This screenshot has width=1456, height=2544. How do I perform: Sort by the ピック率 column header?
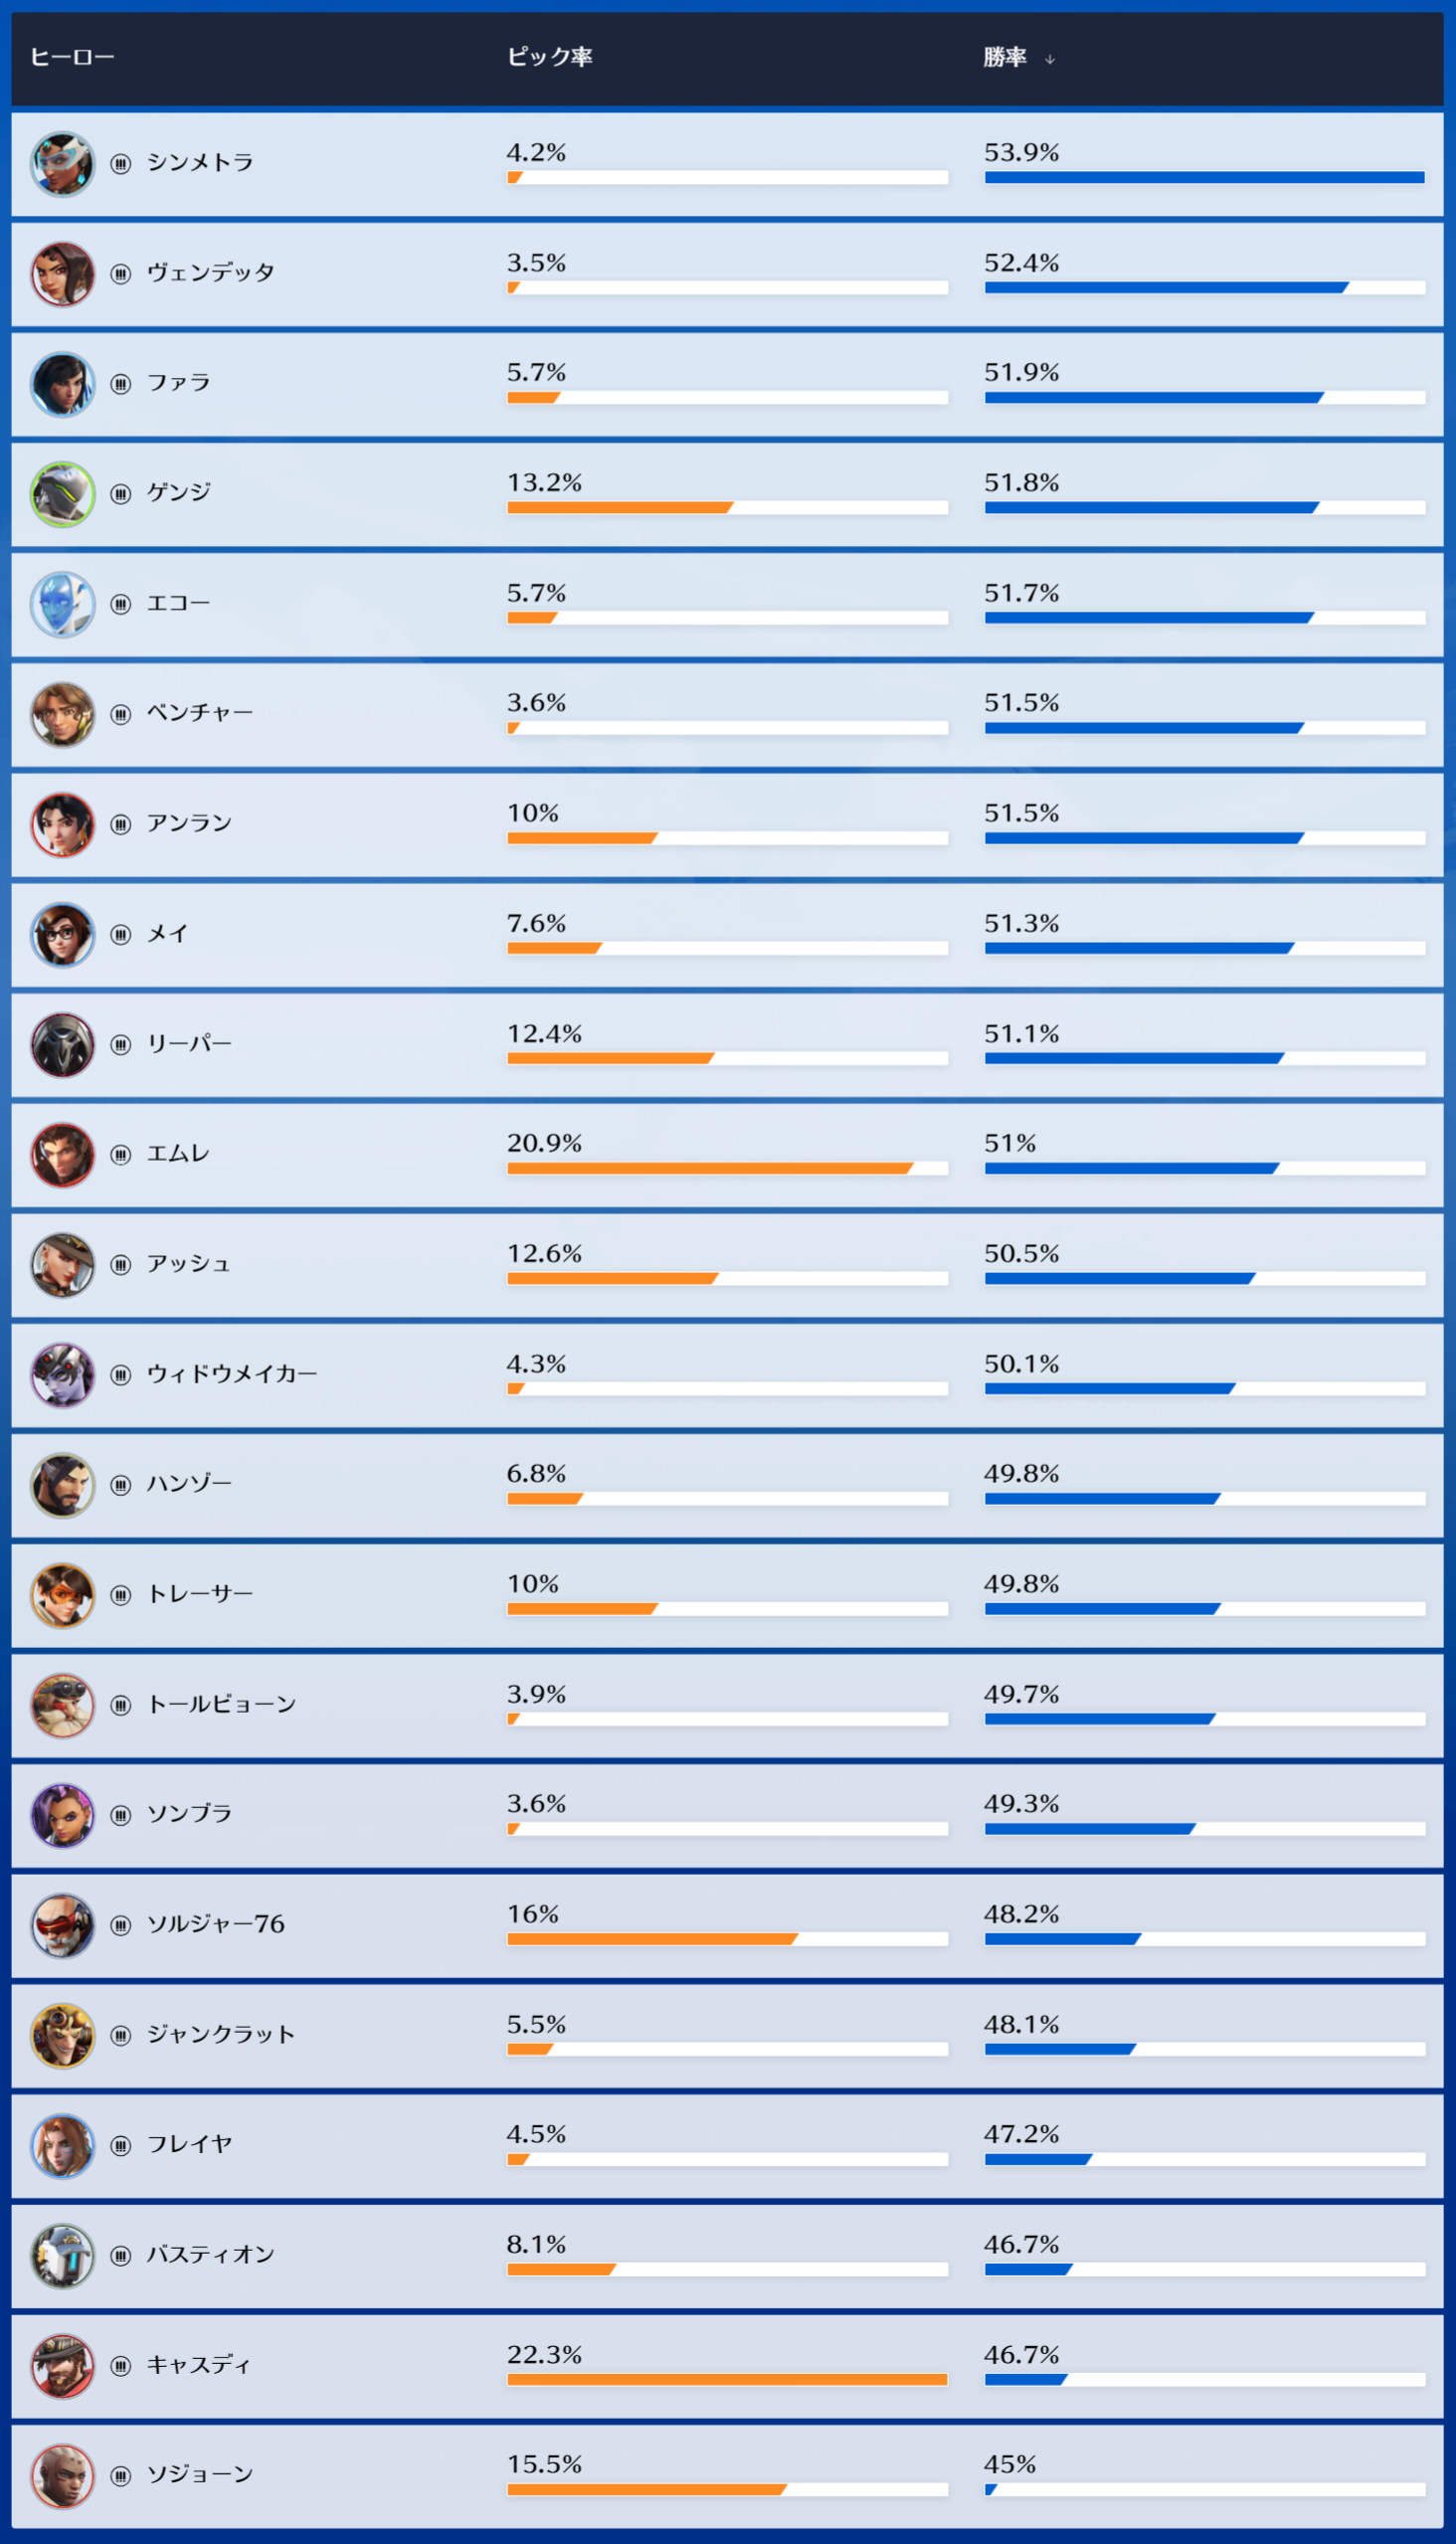549,57
